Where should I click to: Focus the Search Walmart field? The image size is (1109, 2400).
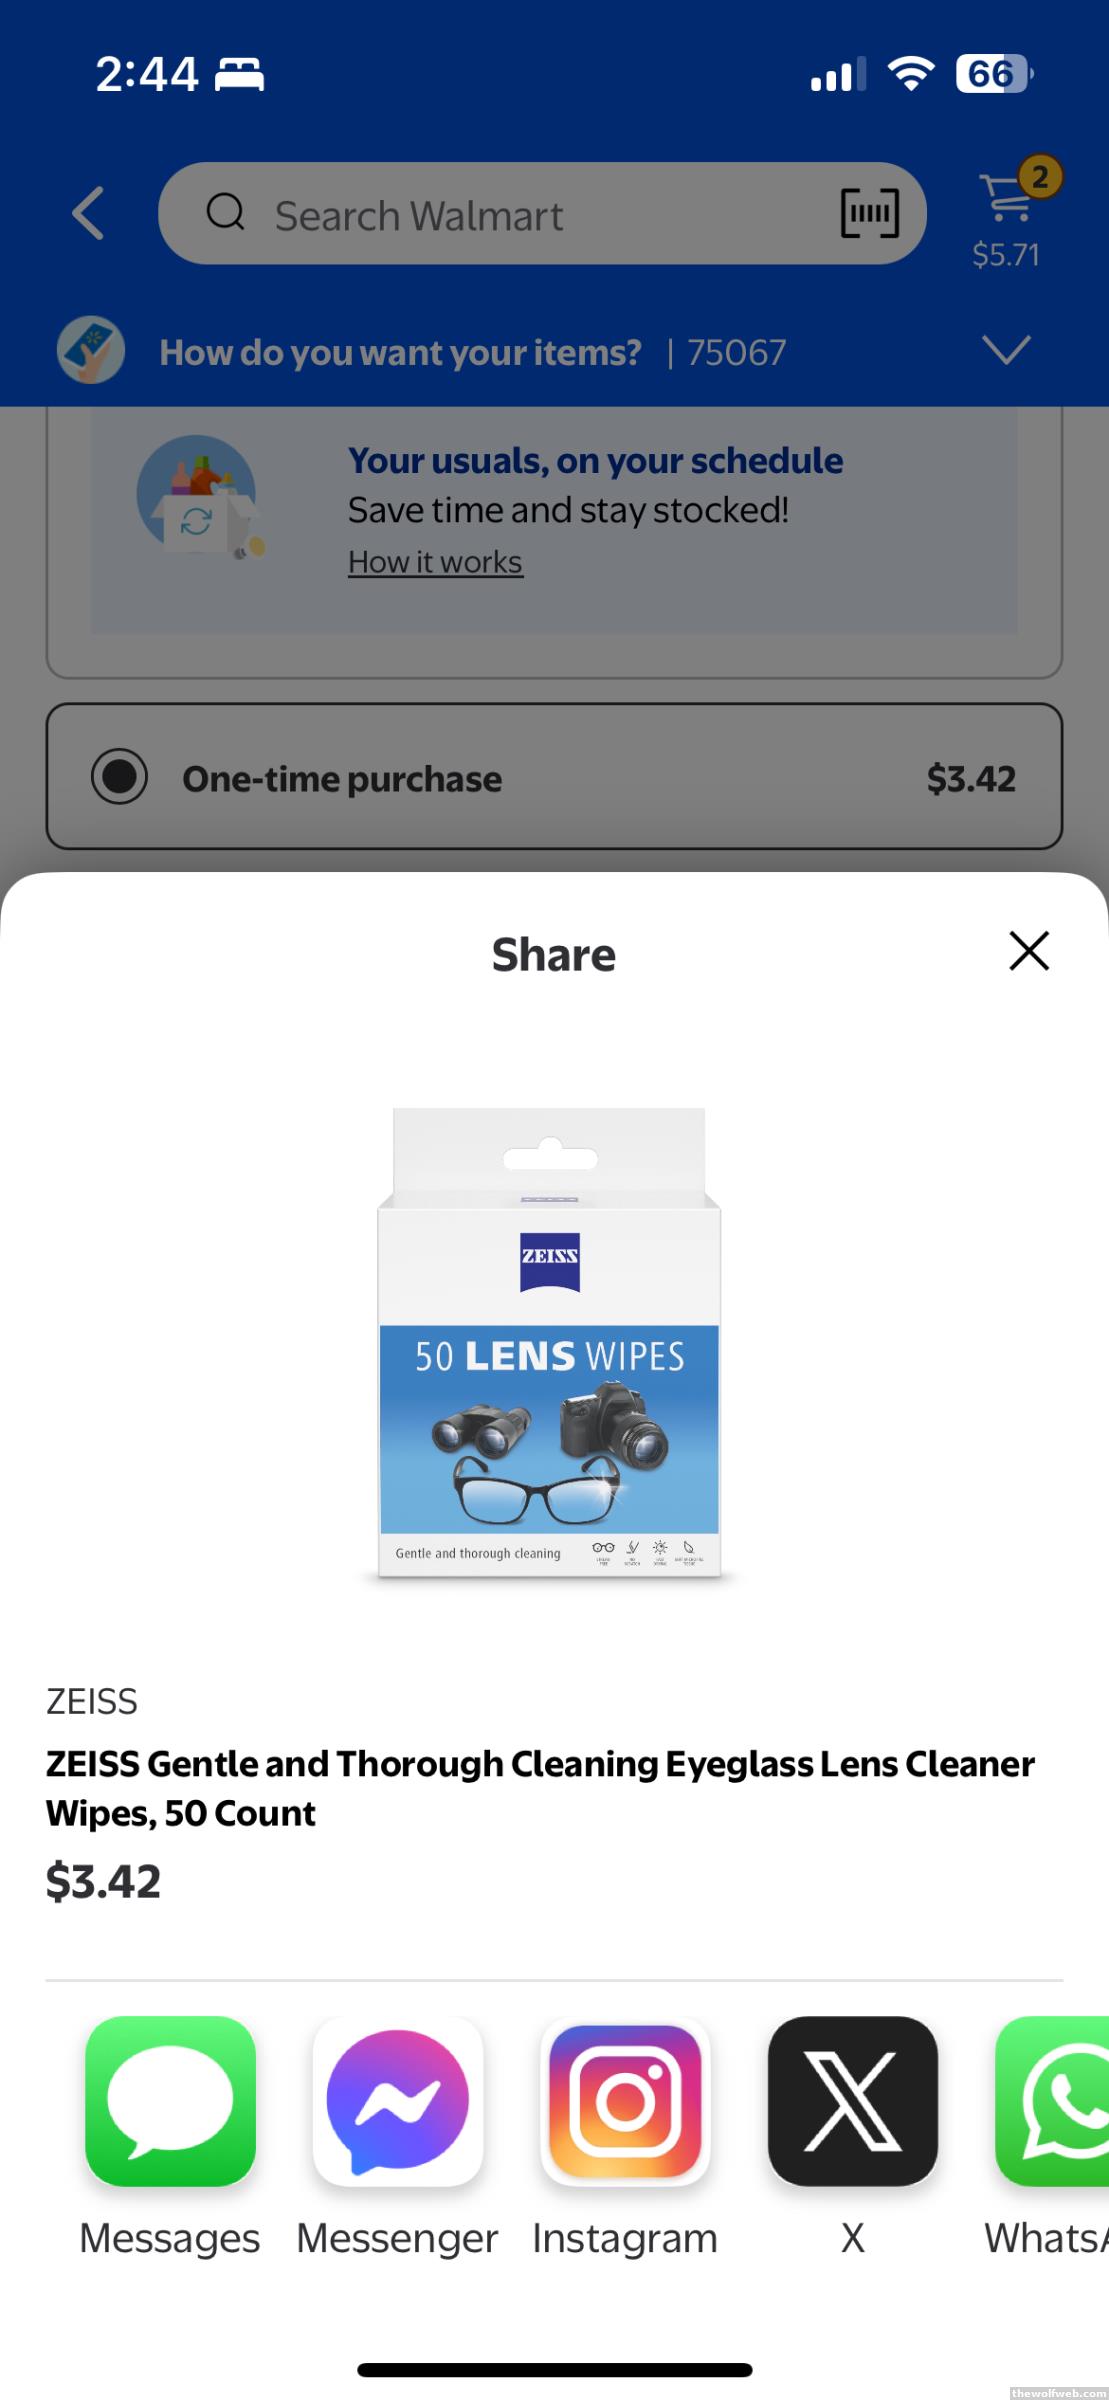(542, 213)
